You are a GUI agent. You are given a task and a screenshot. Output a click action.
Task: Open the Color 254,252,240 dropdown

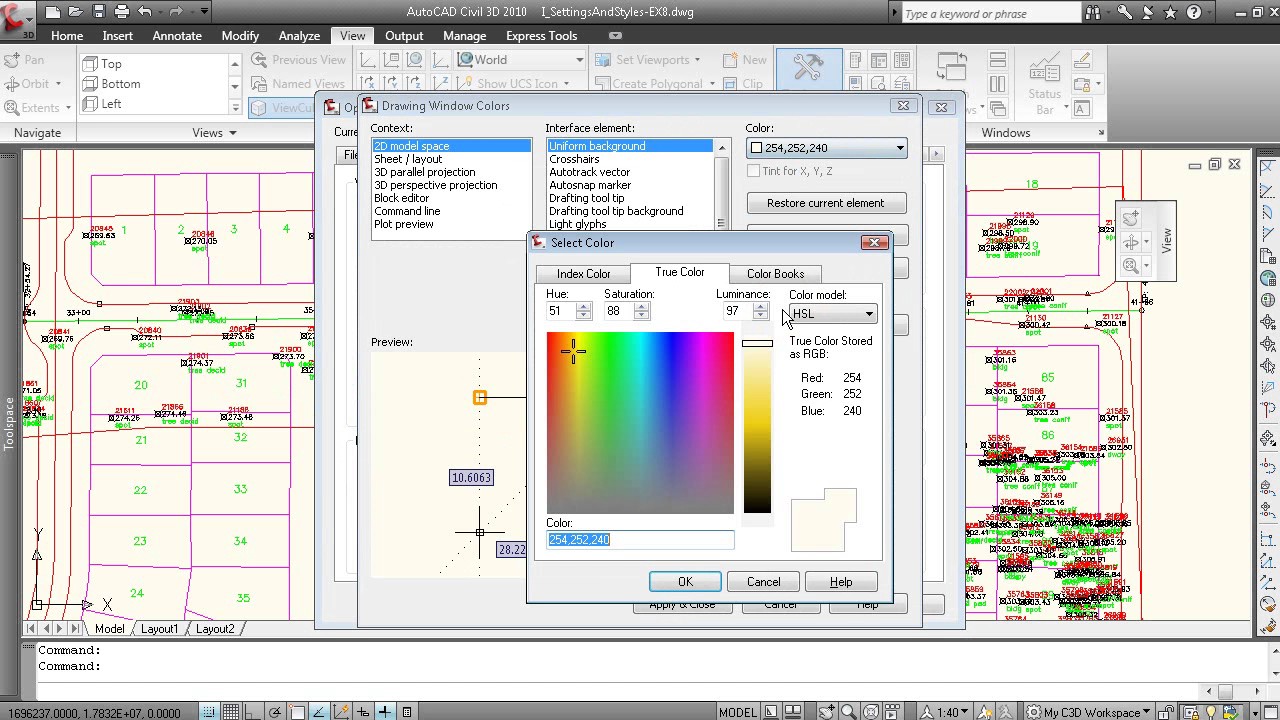click(826, 148)
